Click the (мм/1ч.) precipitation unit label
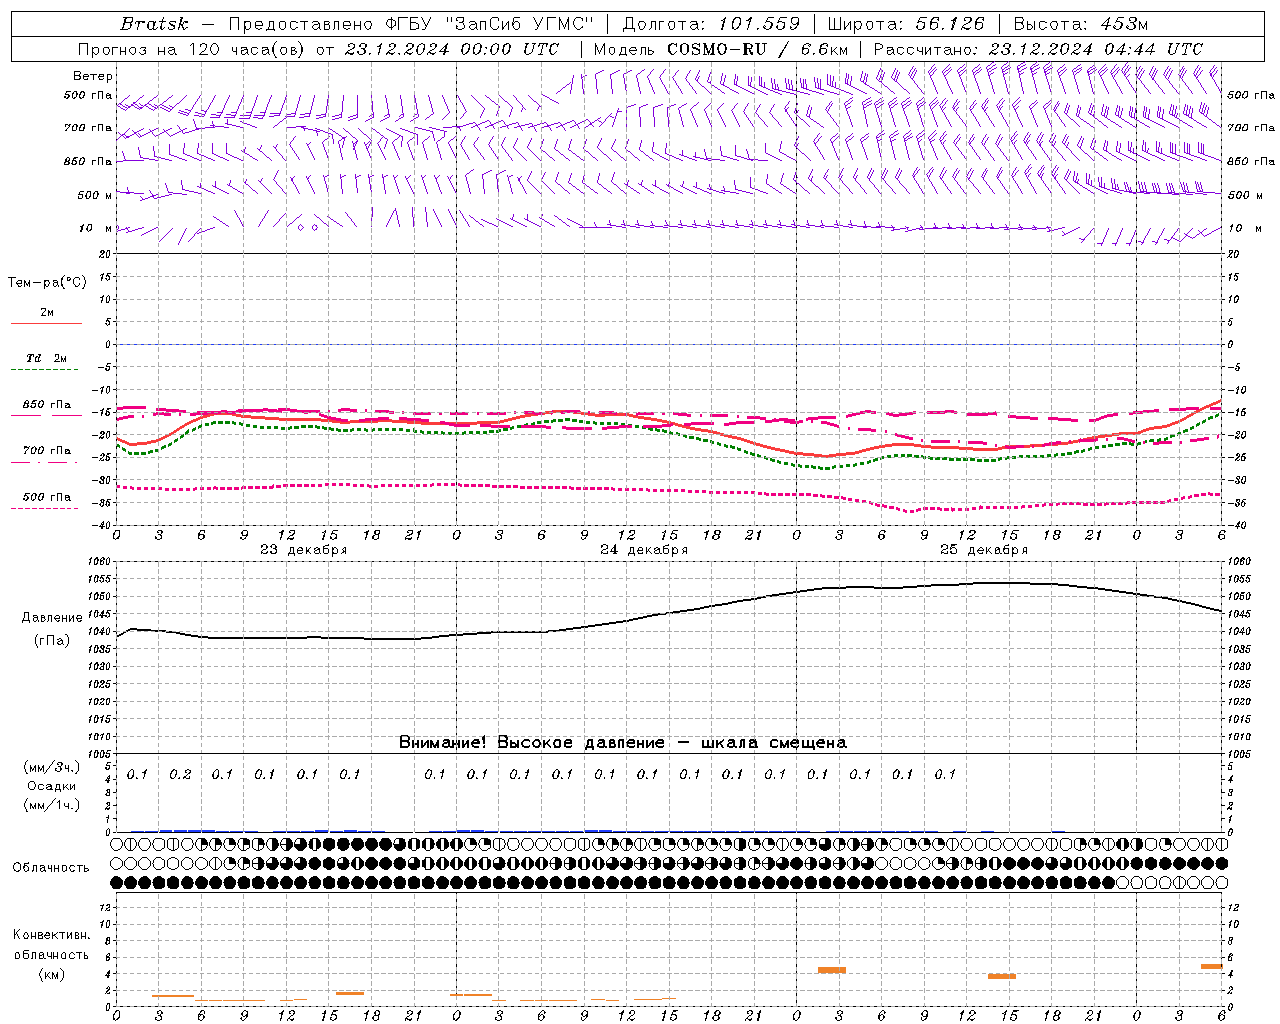 coord(52,805)
